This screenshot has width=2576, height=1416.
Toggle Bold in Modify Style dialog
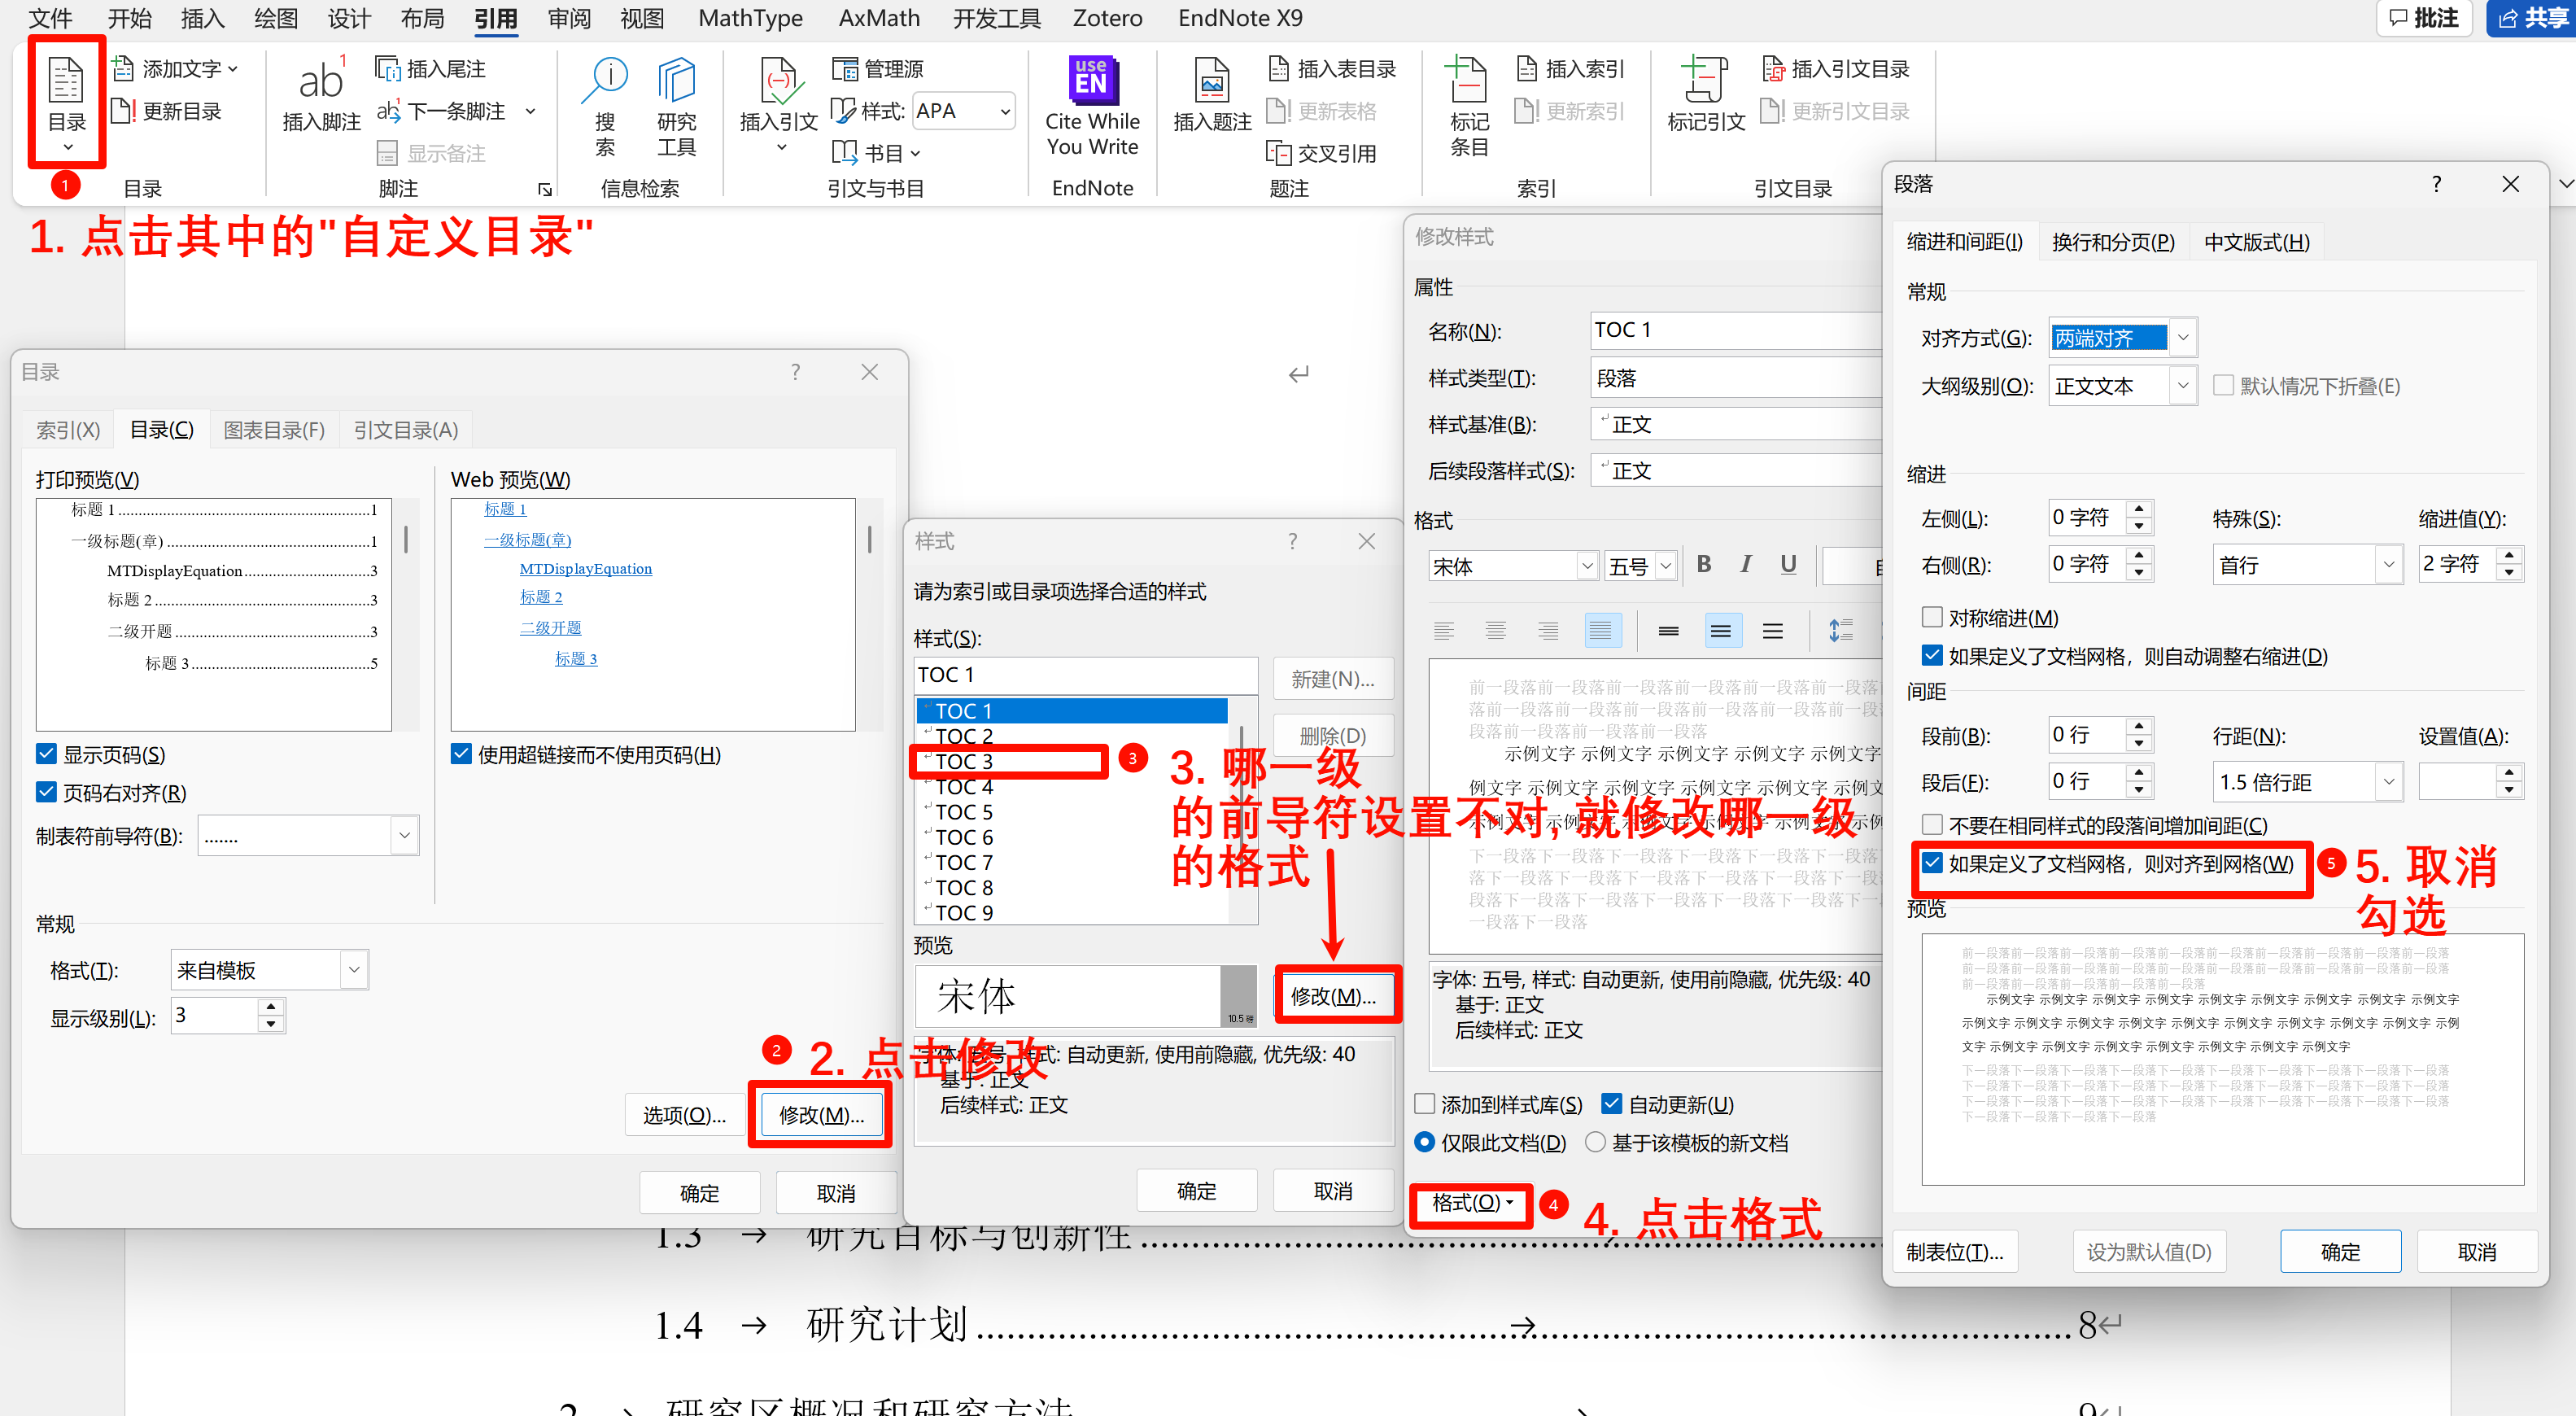click(1704, 565)
